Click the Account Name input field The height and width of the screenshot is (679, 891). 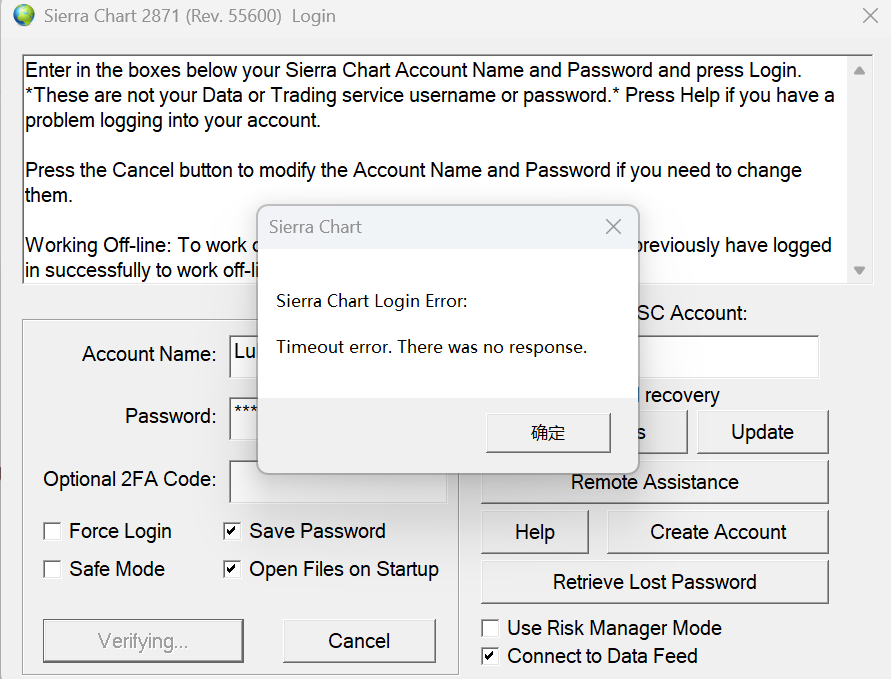pyautogui.click(x=243, y=353)
